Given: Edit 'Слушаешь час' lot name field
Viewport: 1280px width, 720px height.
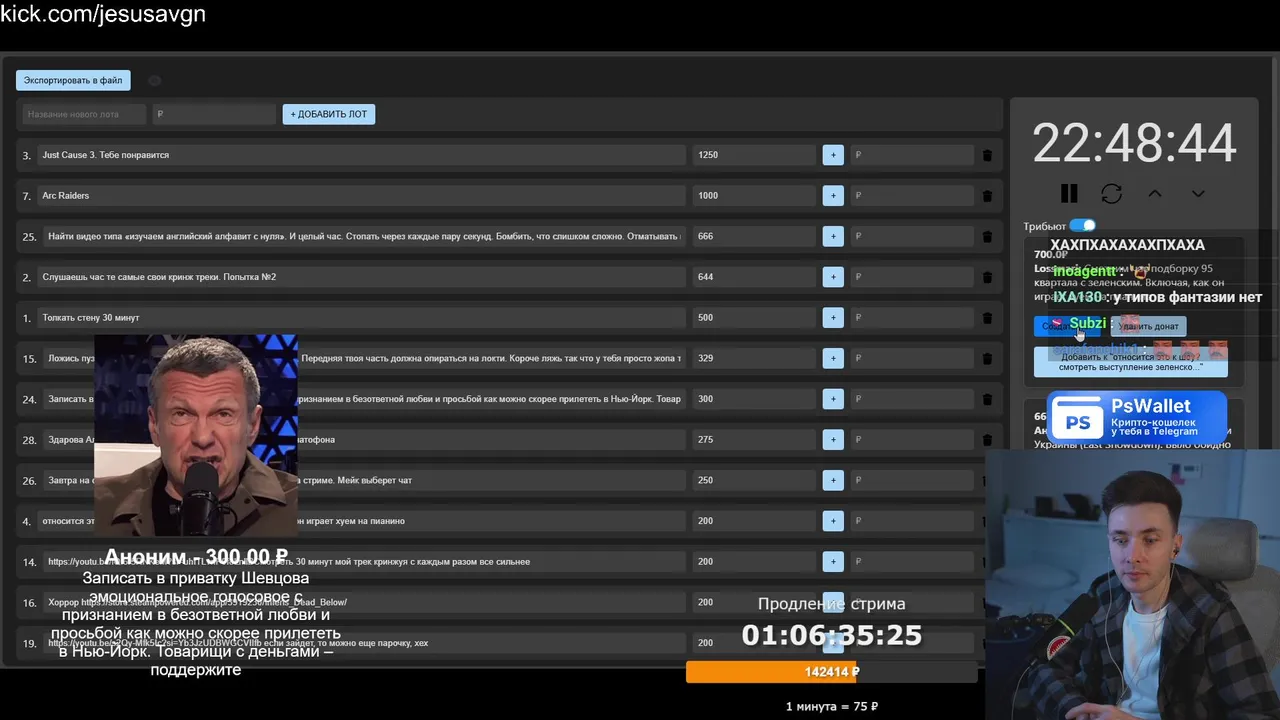Looking at the screenshot, I should click(361, 277).
